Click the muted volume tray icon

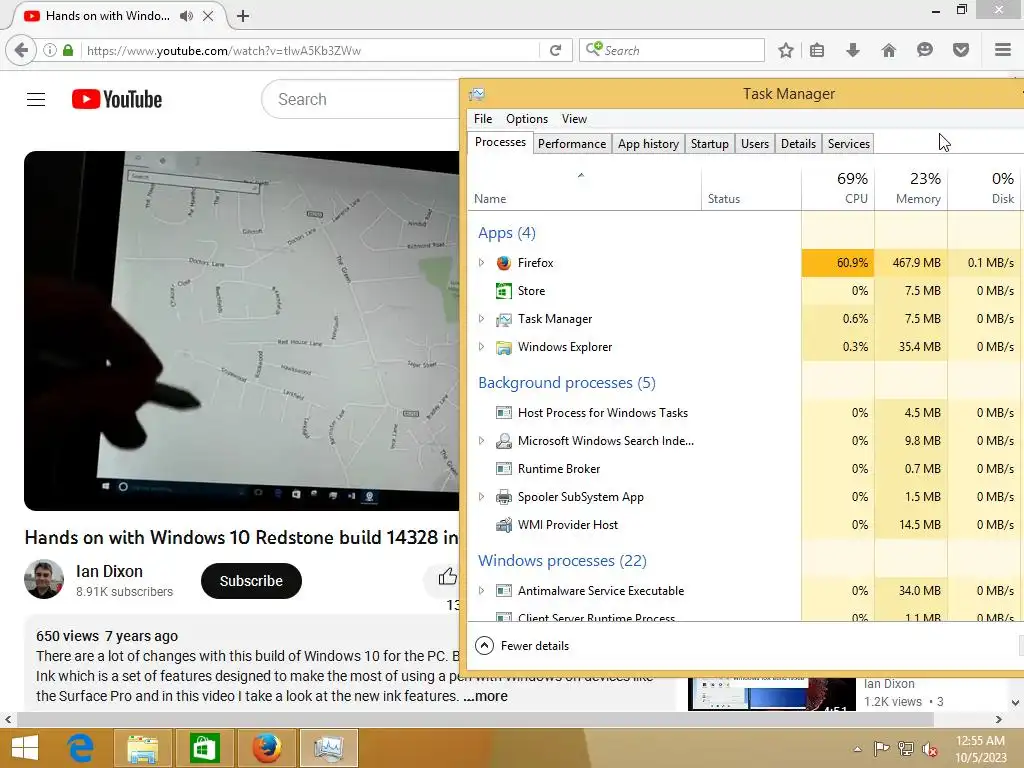click(929, 749)
